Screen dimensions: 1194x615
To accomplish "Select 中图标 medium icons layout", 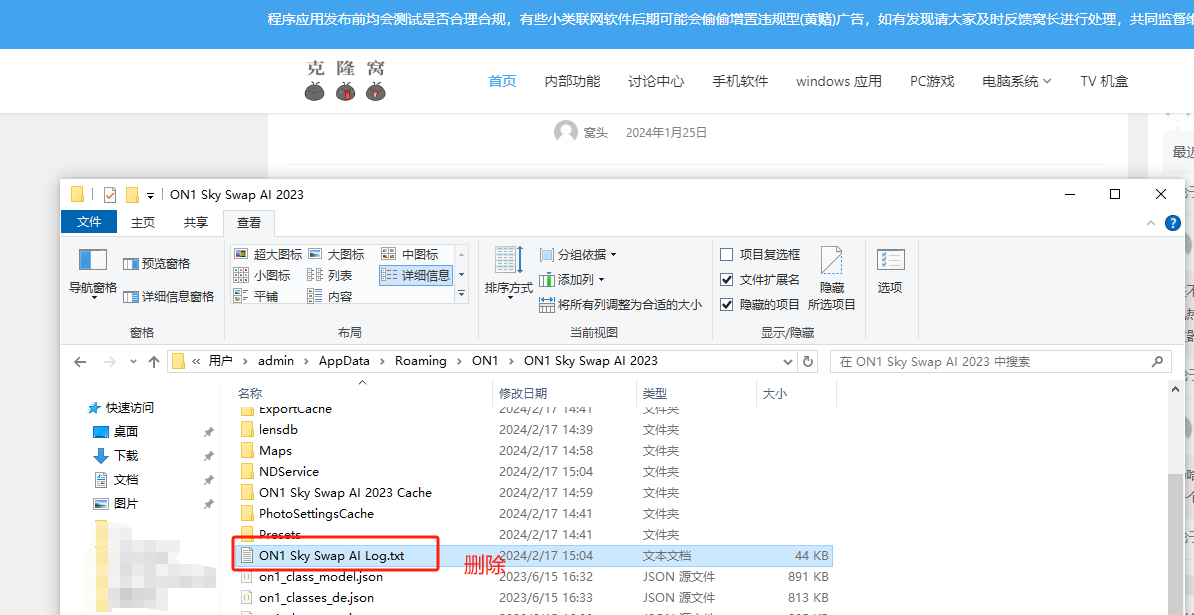I will pos(410,254).
